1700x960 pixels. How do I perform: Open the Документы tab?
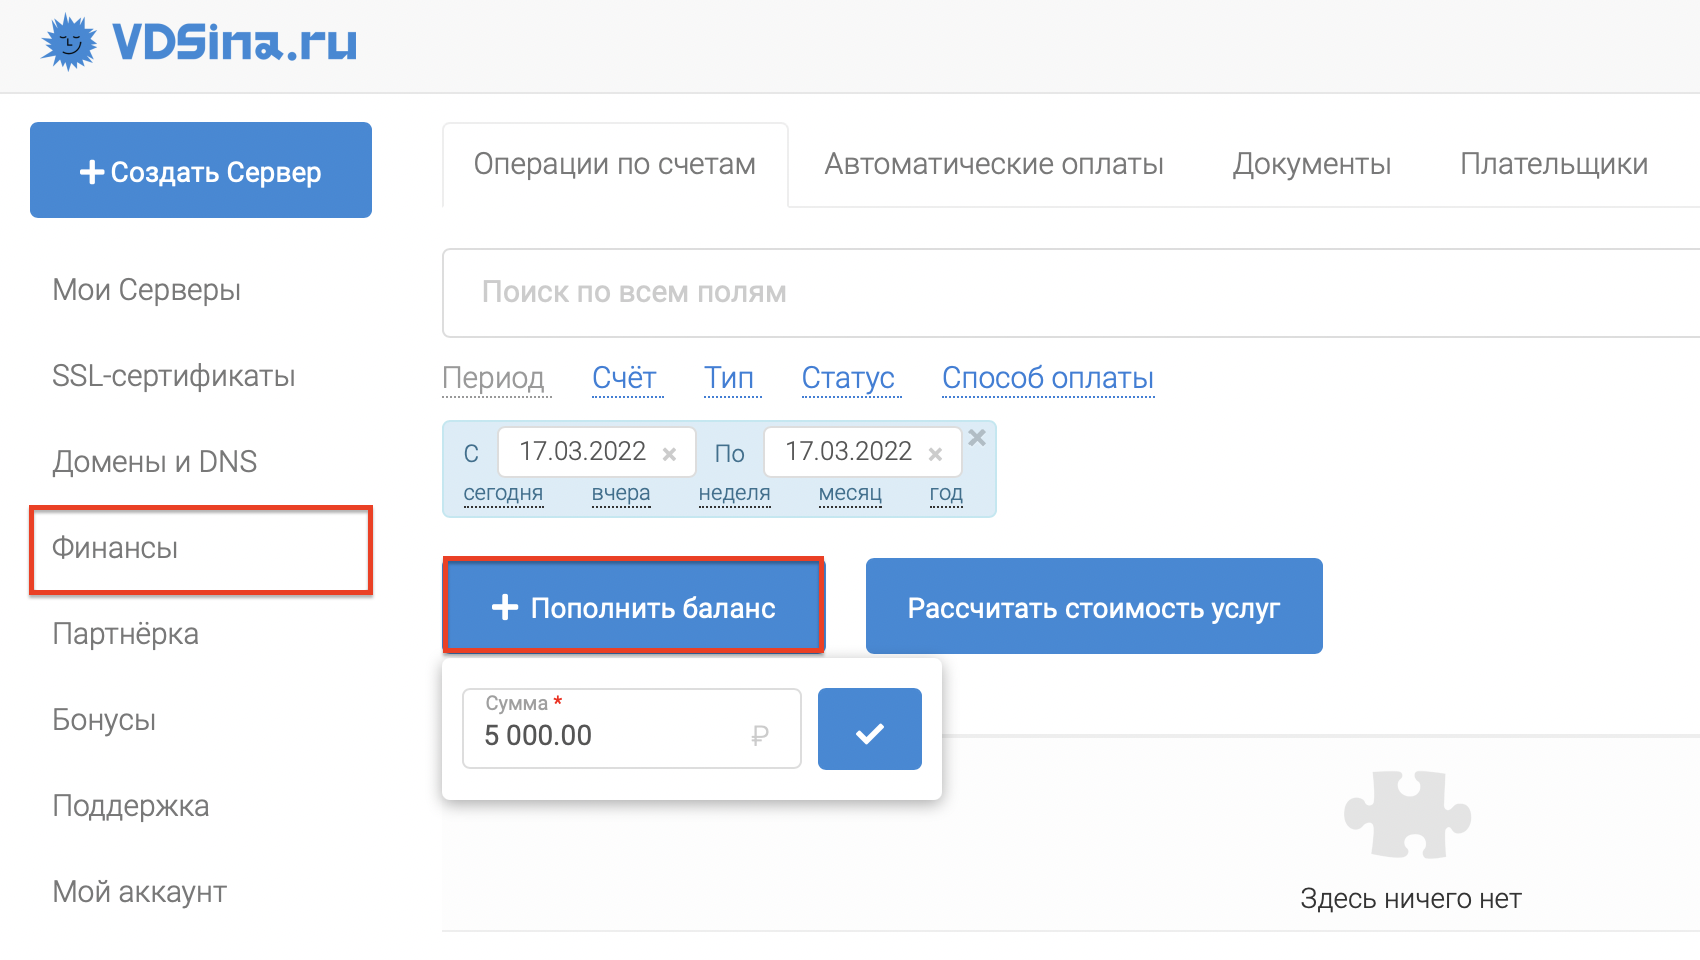point(1312,164)
